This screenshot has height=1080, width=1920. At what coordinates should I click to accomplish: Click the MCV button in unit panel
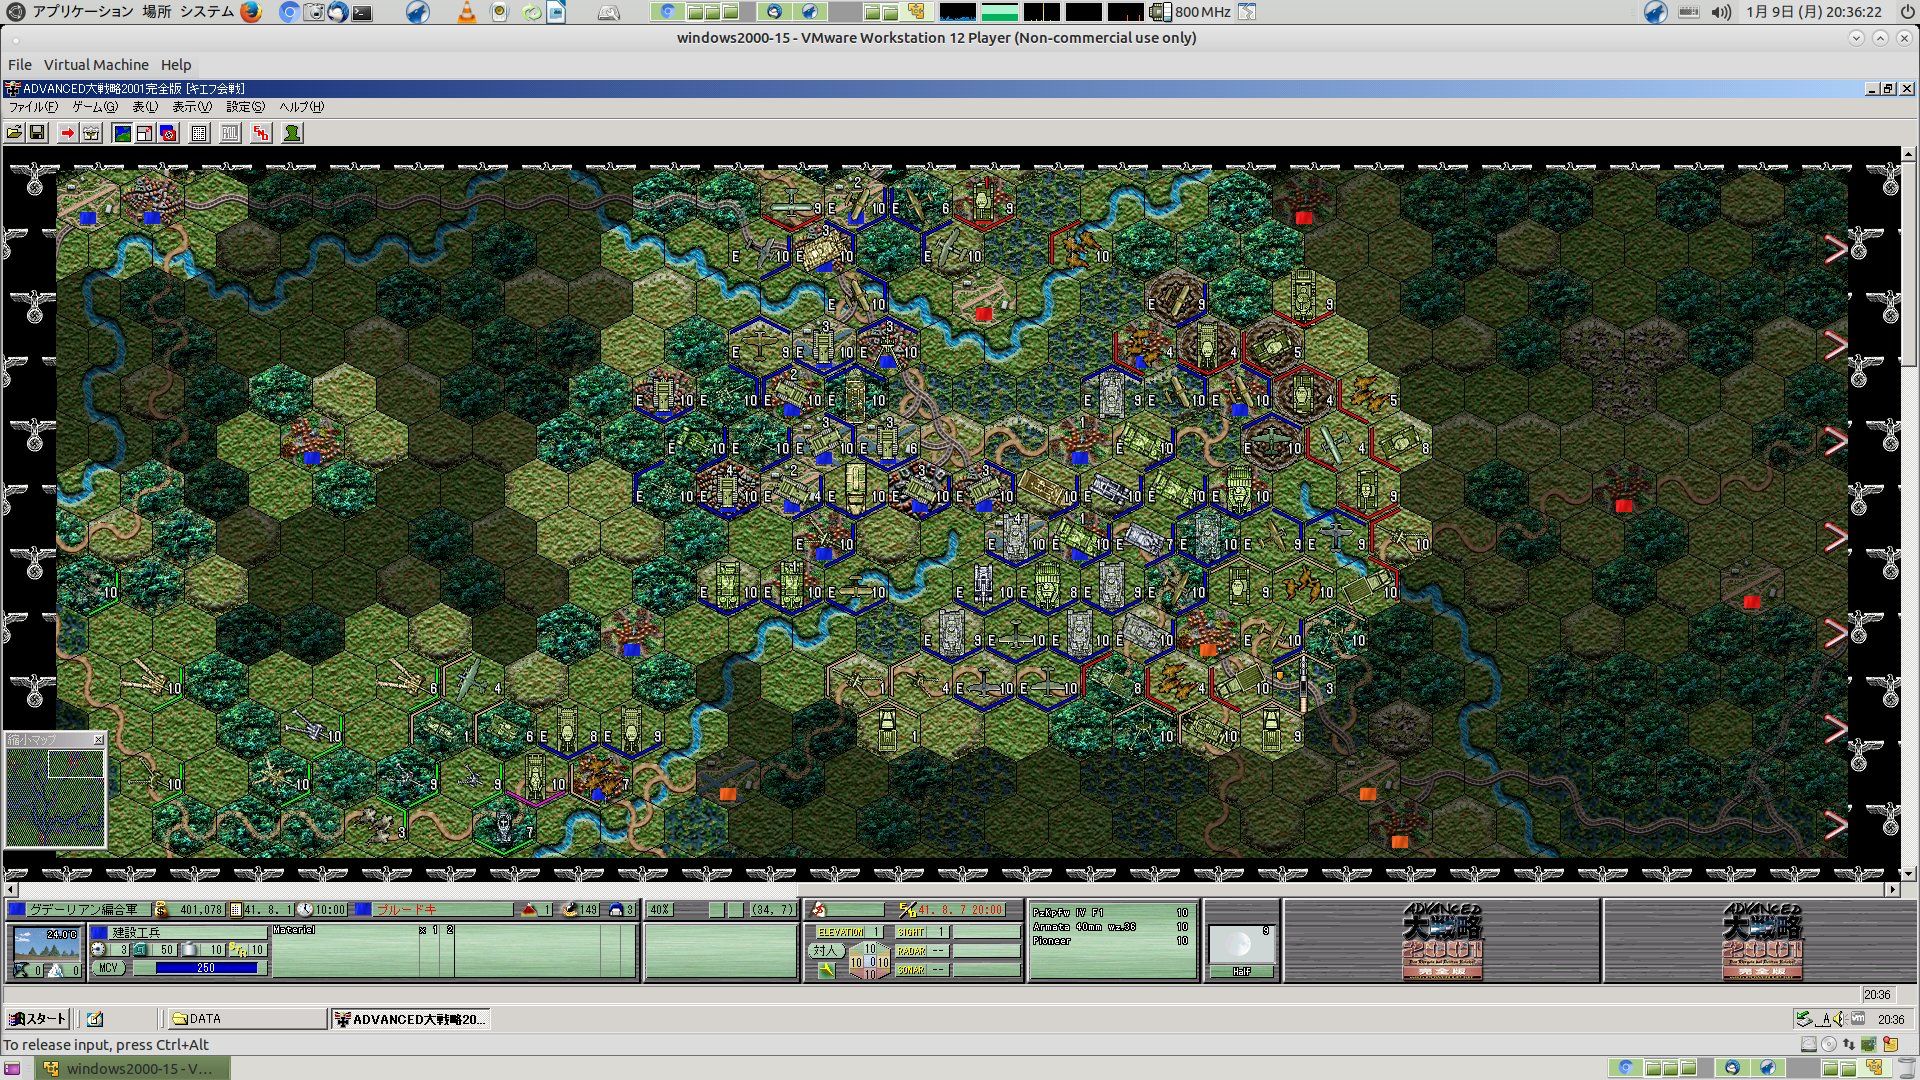[108, 968]
